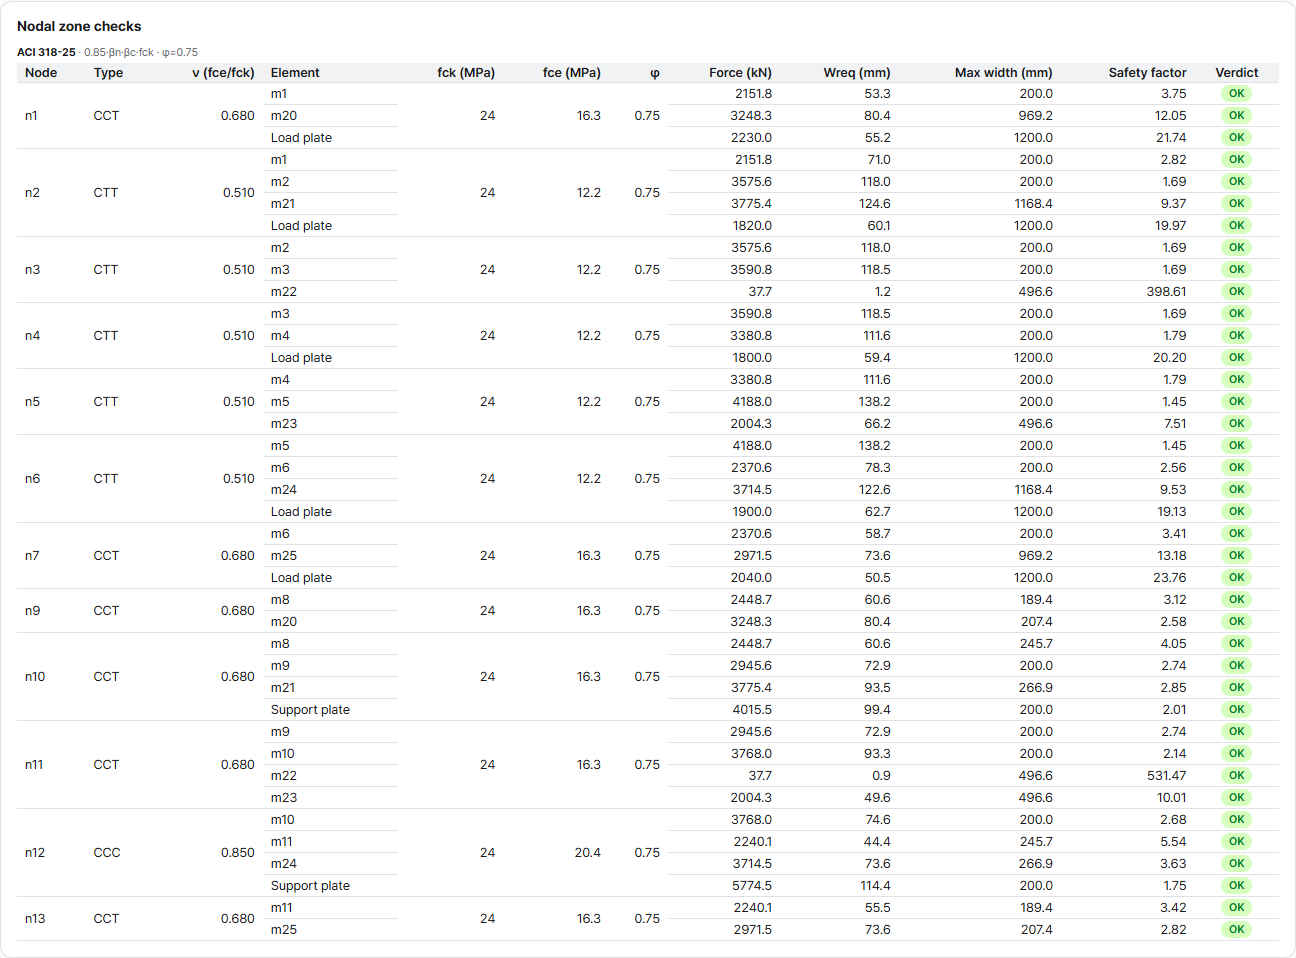Select the "Type" column header

point(108,72)
